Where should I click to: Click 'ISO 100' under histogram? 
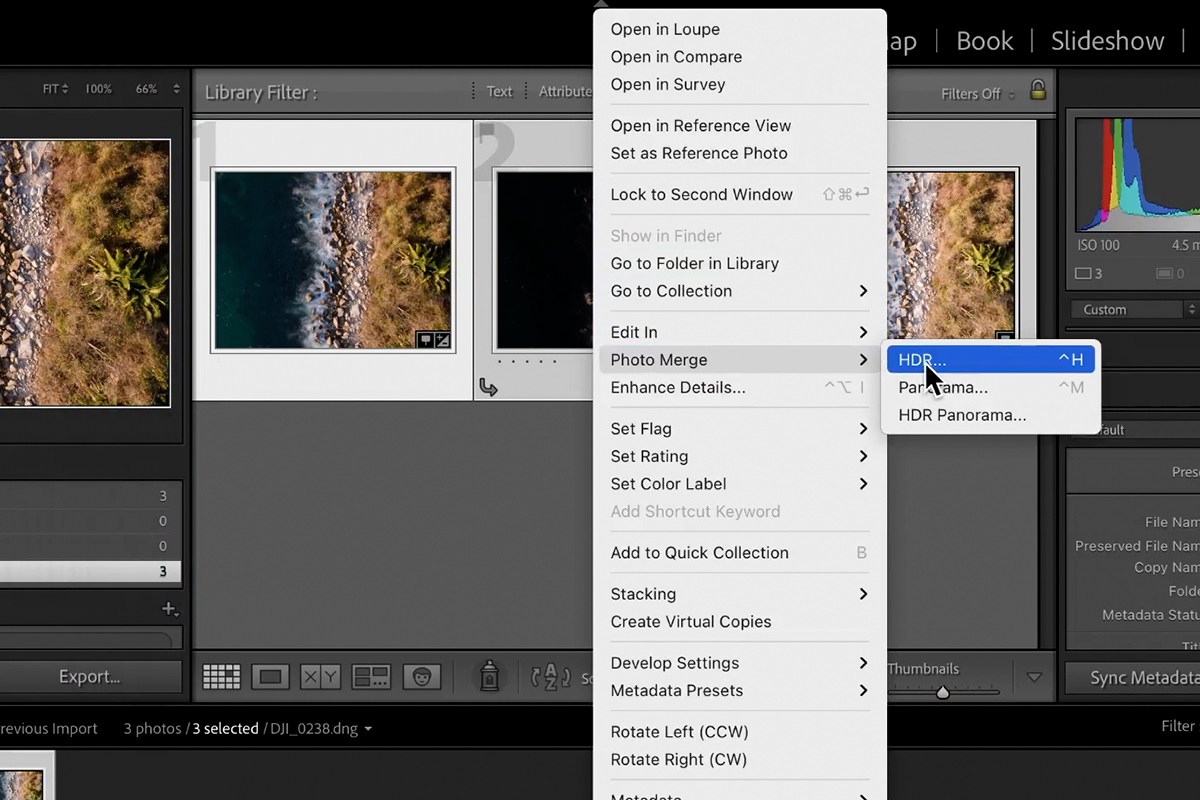coord(1098,245)
